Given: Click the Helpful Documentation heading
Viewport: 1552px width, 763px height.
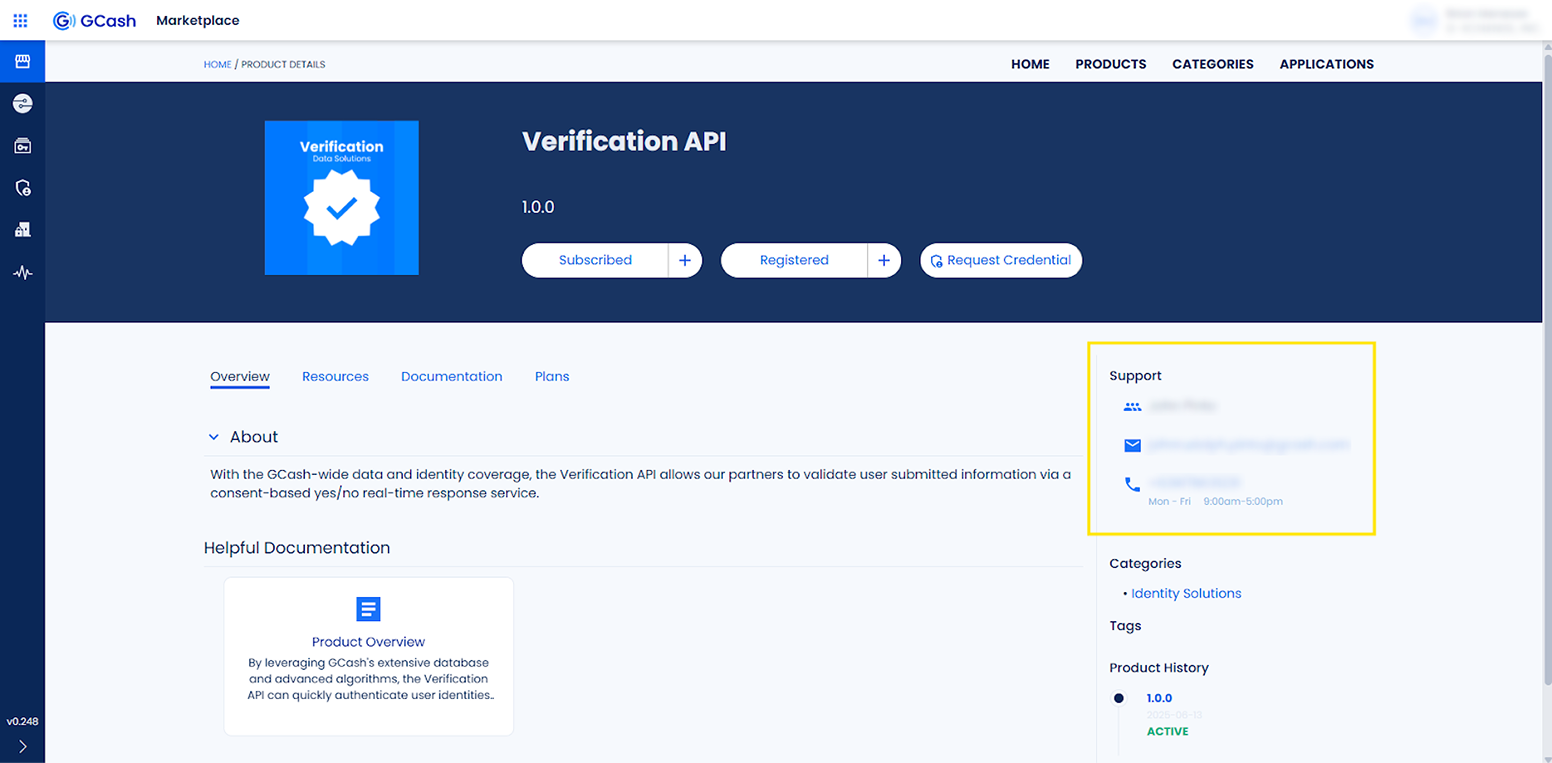Looking at the screenshot, I should pos(297,548).
